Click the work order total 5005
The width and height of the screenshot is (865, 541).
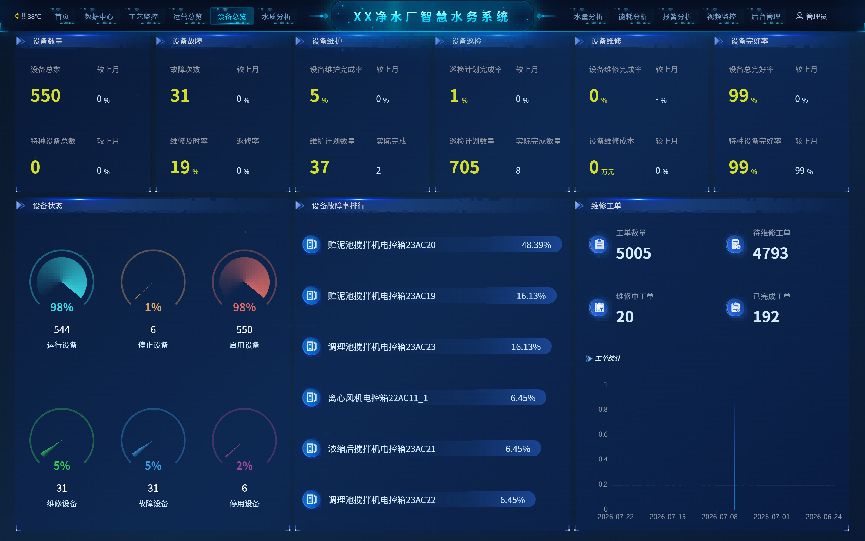pyautogui.click(x=633, y=254)
